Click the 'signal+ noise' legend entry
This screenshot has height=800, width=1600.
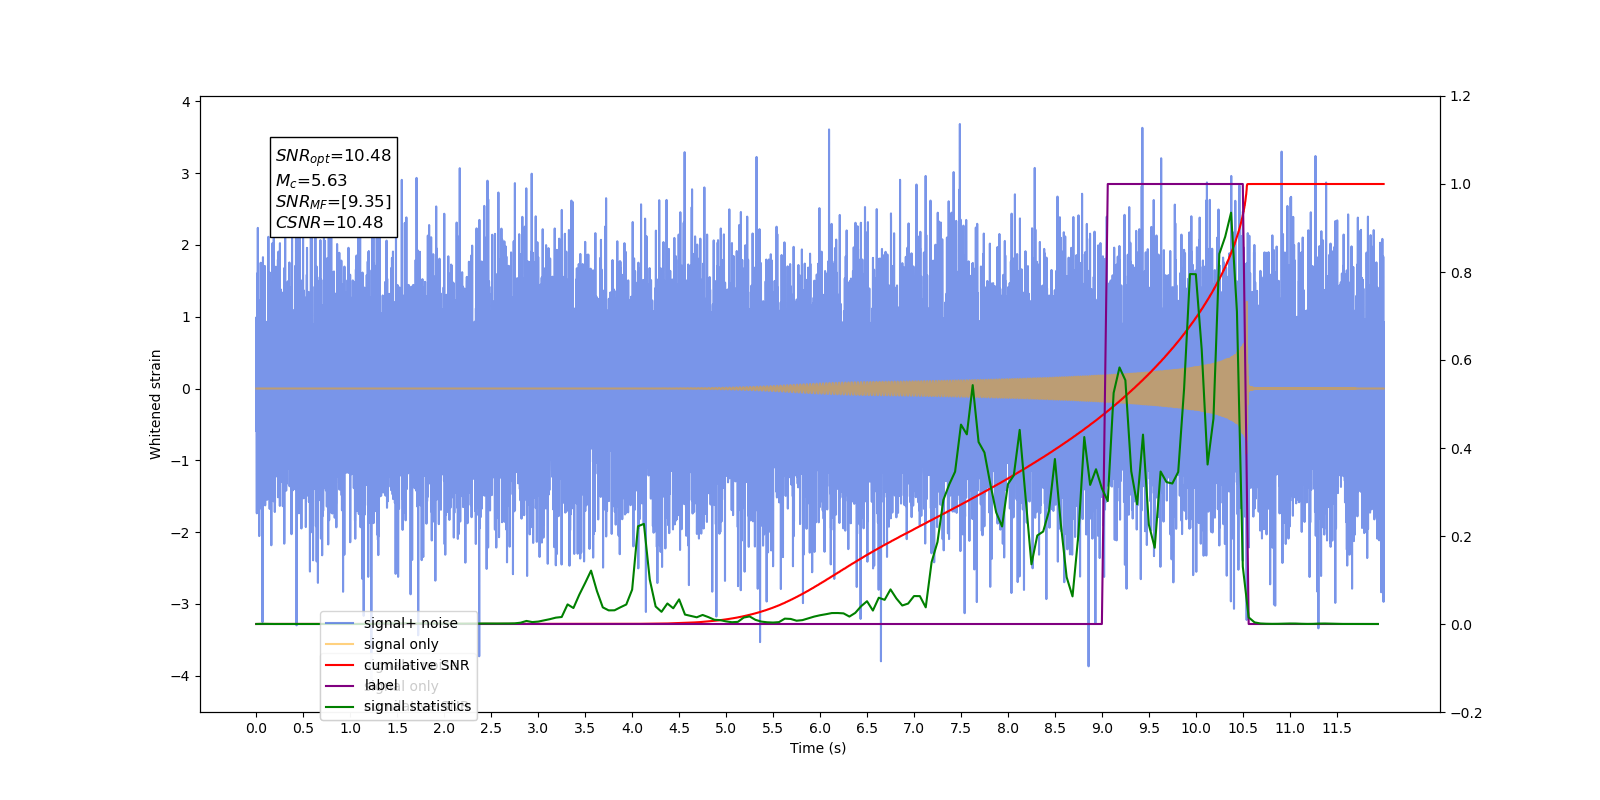[411, 623]
